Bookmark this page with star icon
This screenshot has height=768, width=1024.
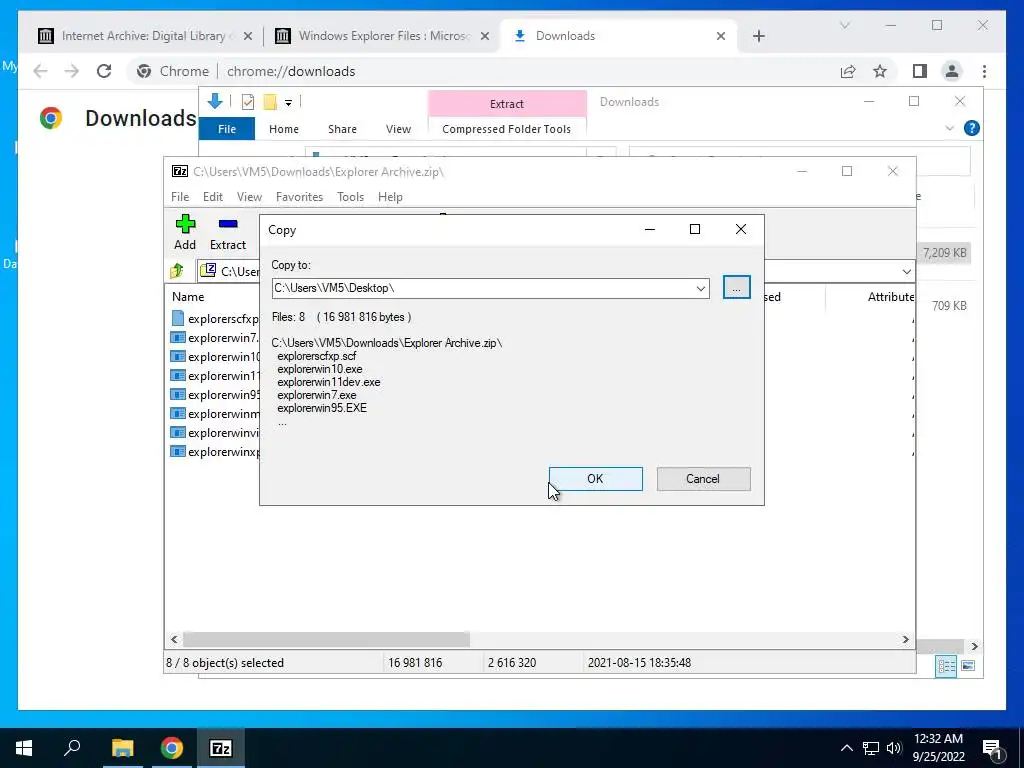pos(880,71)
